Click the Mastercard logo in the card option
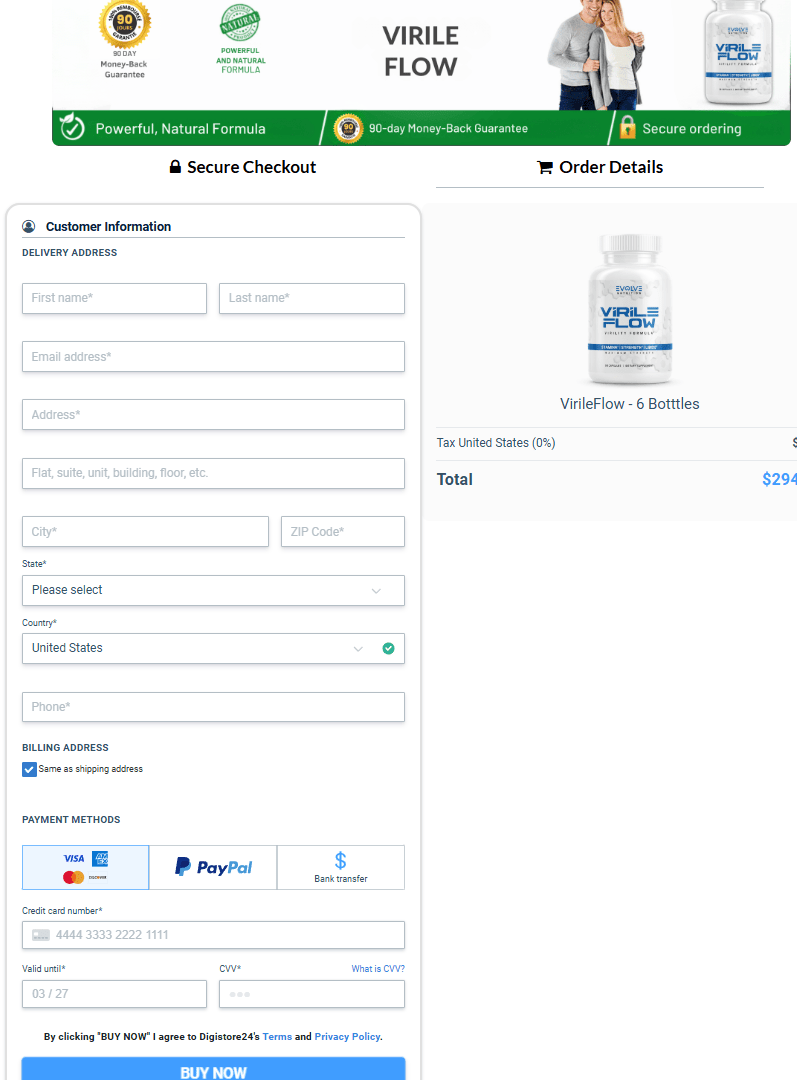The height and width of the screenshot is (1080, 797). (74, 878)
